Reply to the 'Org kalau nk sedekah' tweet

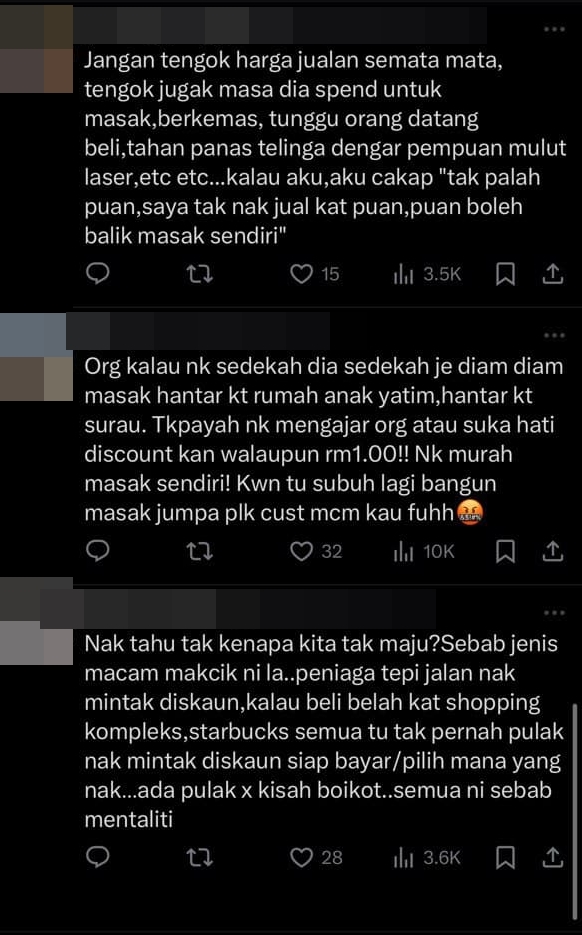[98, 551]
